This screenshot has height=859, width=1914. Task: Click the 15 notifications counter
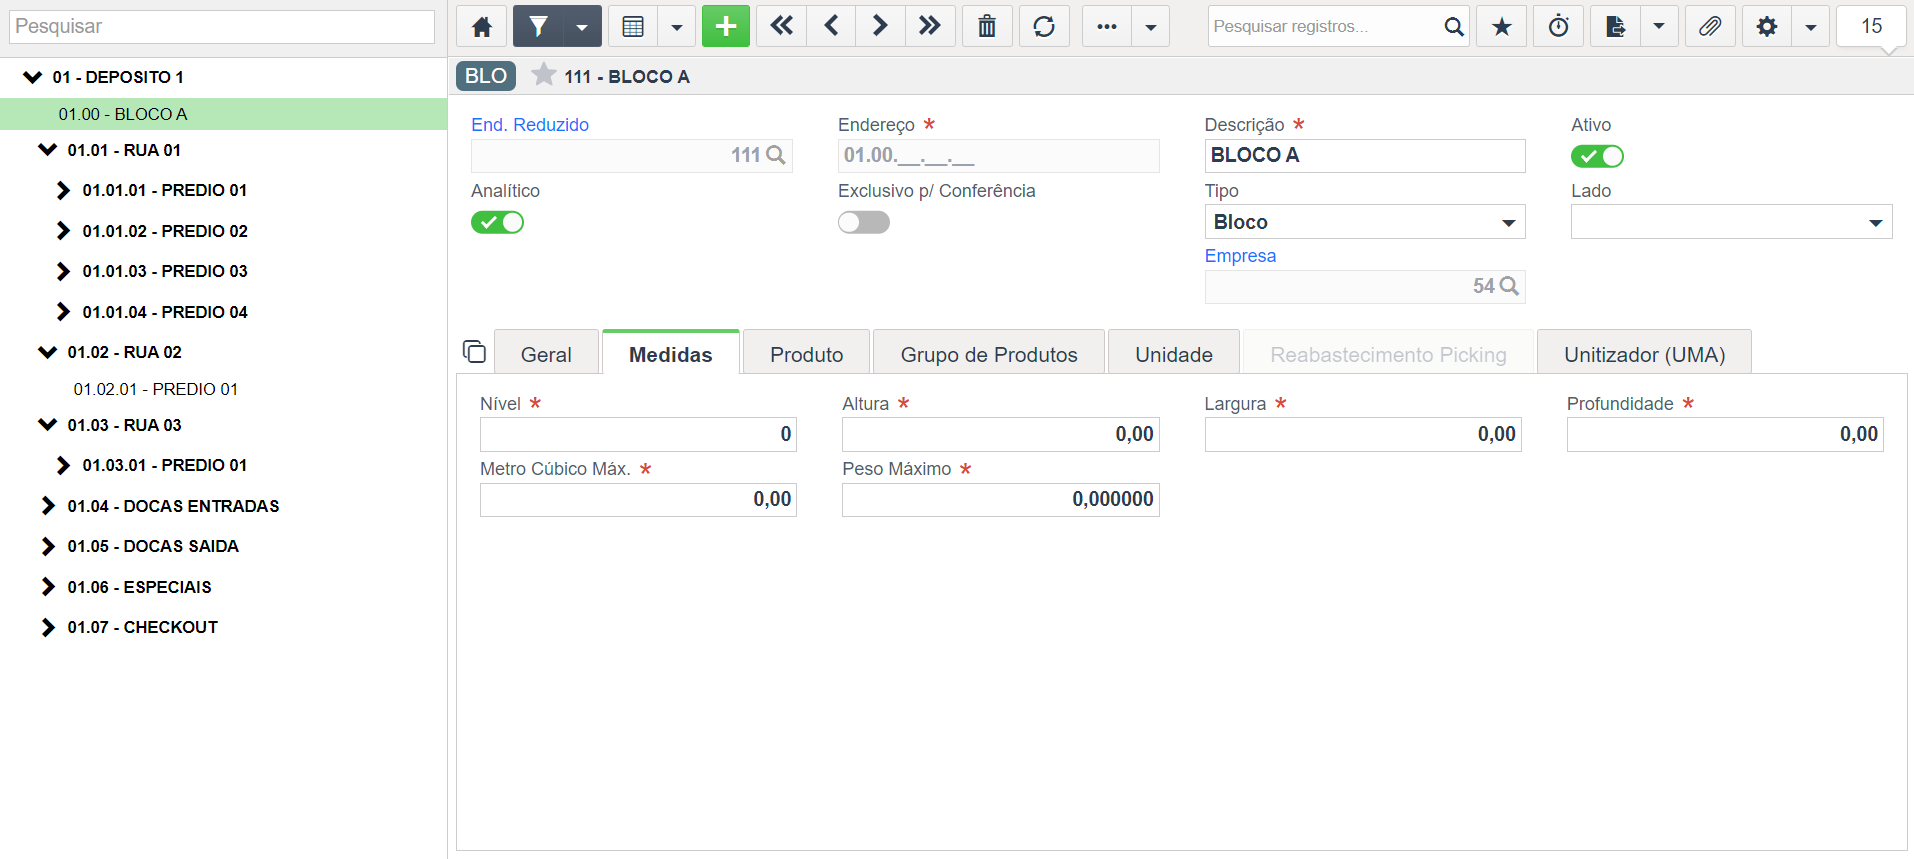pyautogui.click(x=1871, y=26)
